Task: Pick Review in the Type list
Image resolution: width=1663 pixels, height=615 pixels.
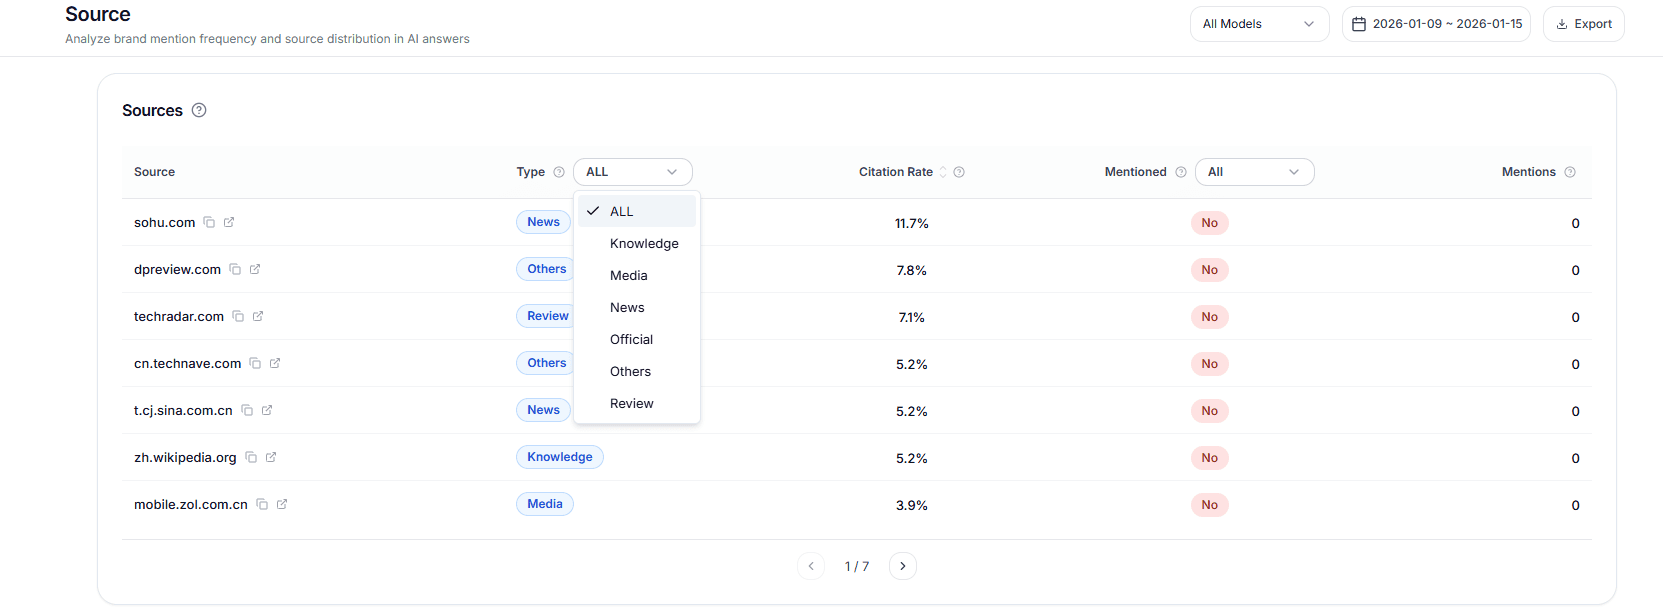Action: tap(631, 403)
